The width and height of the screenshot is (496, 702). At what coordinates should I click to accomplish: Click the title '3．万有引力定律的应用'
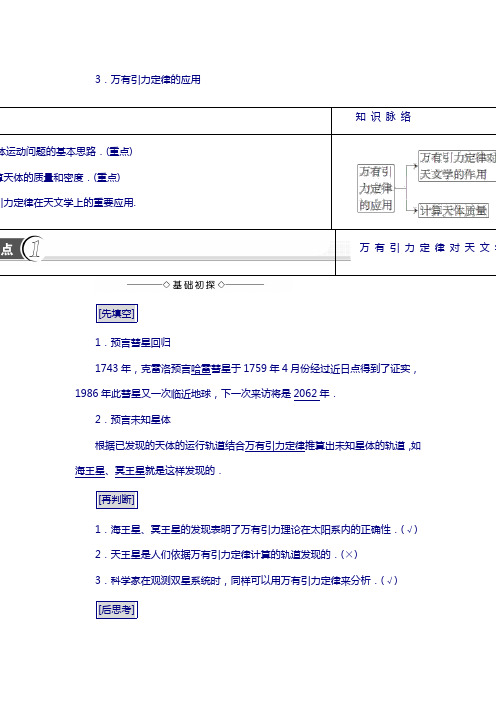(x=148, y=80)
